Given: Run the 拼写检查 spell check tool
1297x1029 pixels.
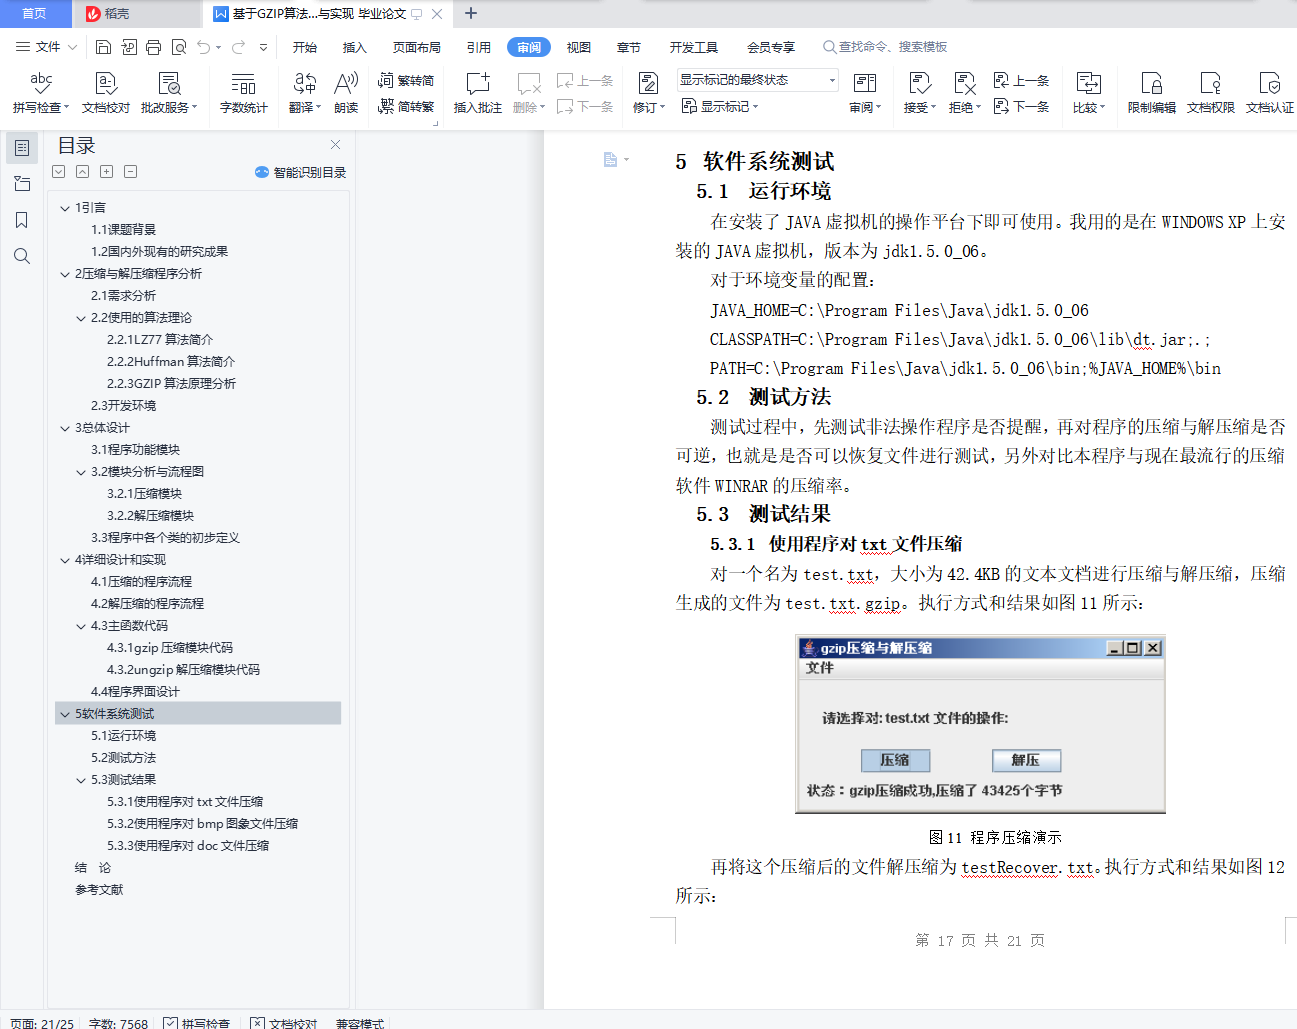Looking at the screenshot, I should tap(40, 93).
